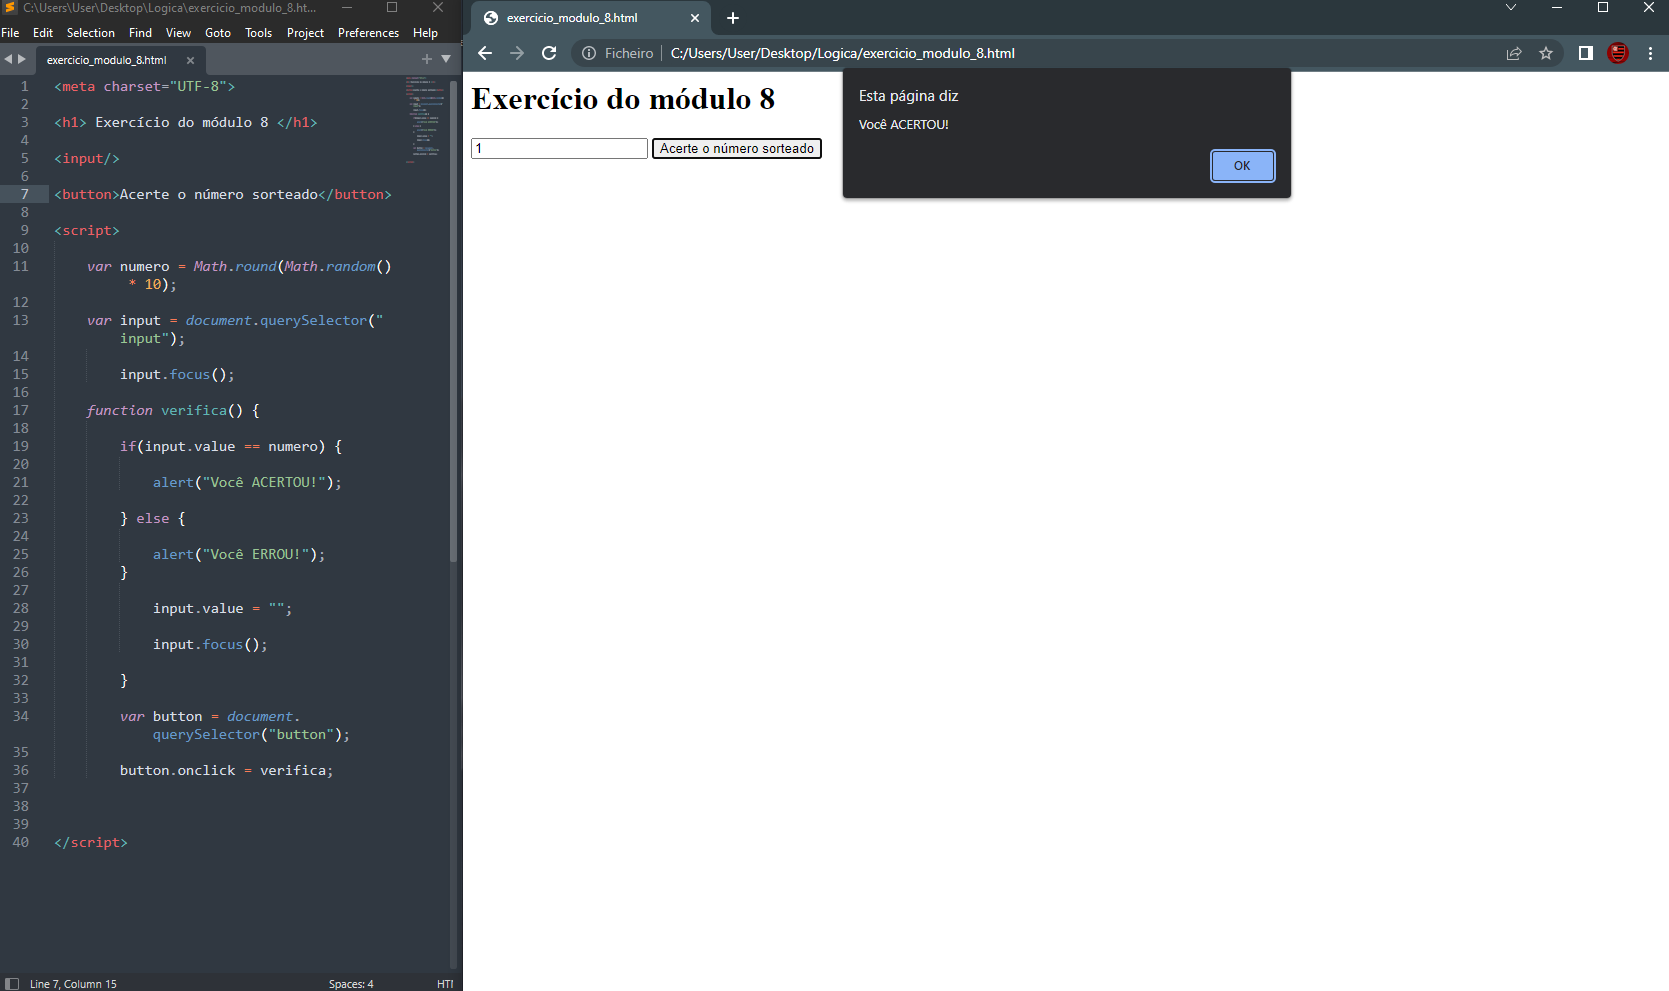This screenshot has width=1669, height=991.
Task: Click the share page icon in address bar
Action: point(1514,53)
